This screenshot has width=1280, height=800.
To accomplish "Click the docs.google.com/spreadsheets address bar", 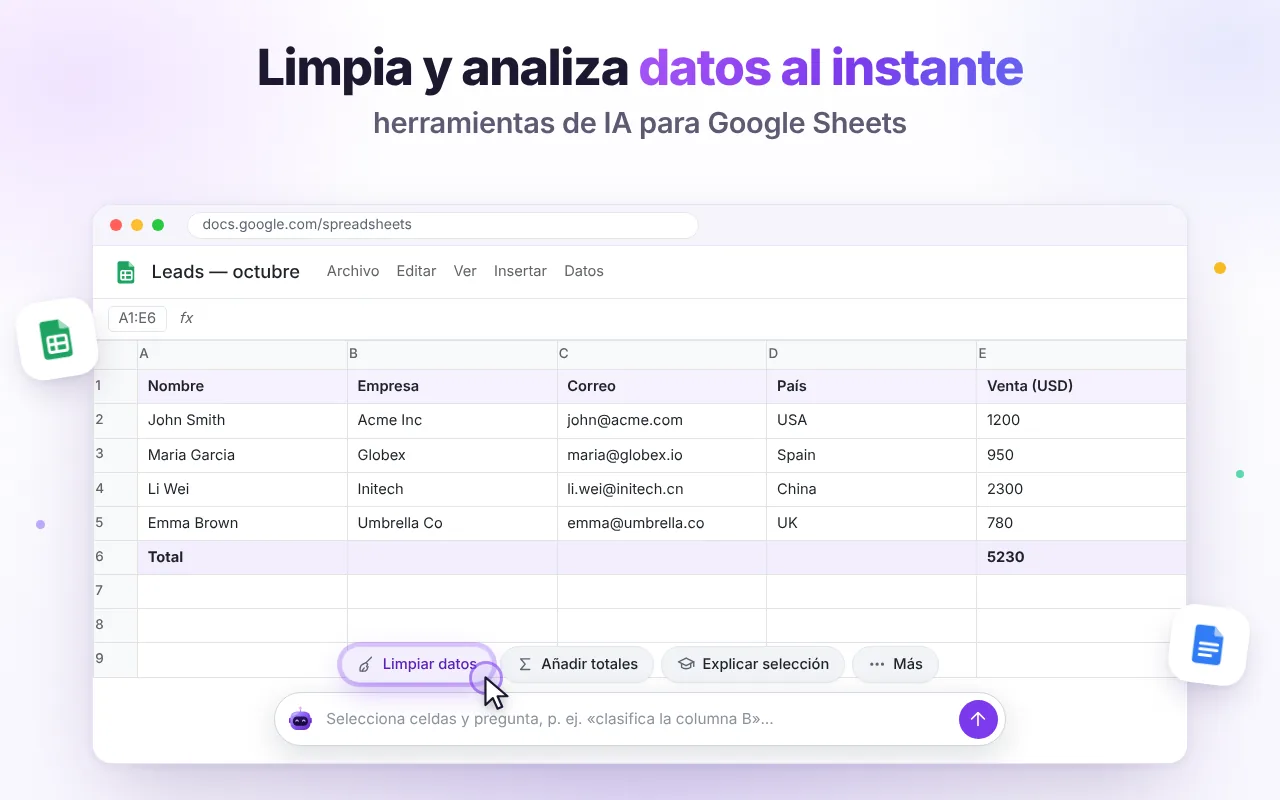I will click(443, 225).
